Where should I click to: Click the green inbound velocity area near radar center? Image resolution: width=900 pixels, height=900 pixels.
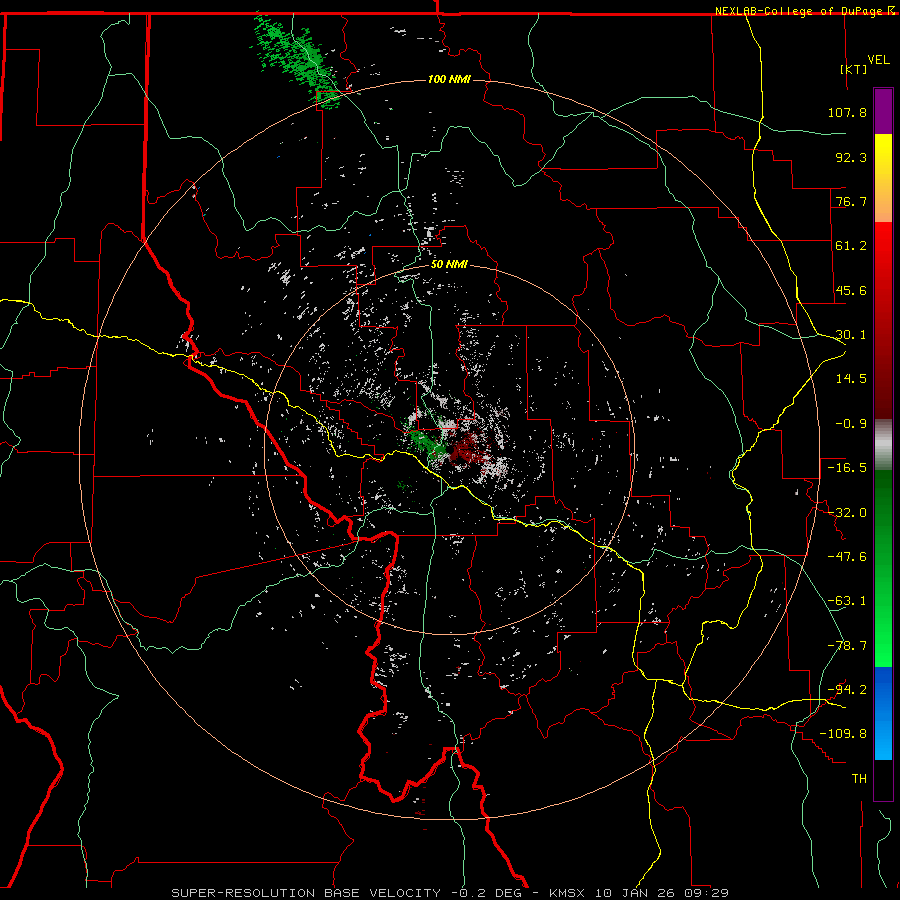pos(426,442)
